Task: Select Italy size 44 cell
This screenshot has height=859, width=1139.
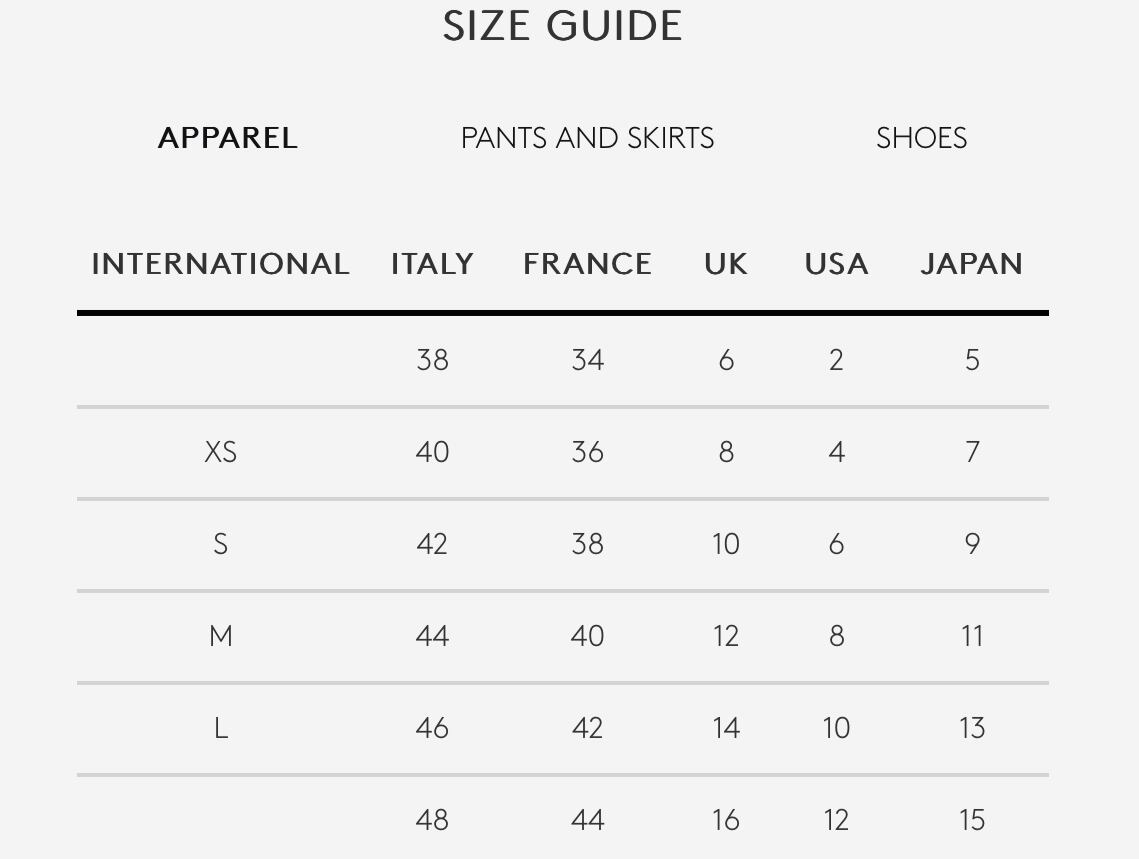Action: pos(432,636)
